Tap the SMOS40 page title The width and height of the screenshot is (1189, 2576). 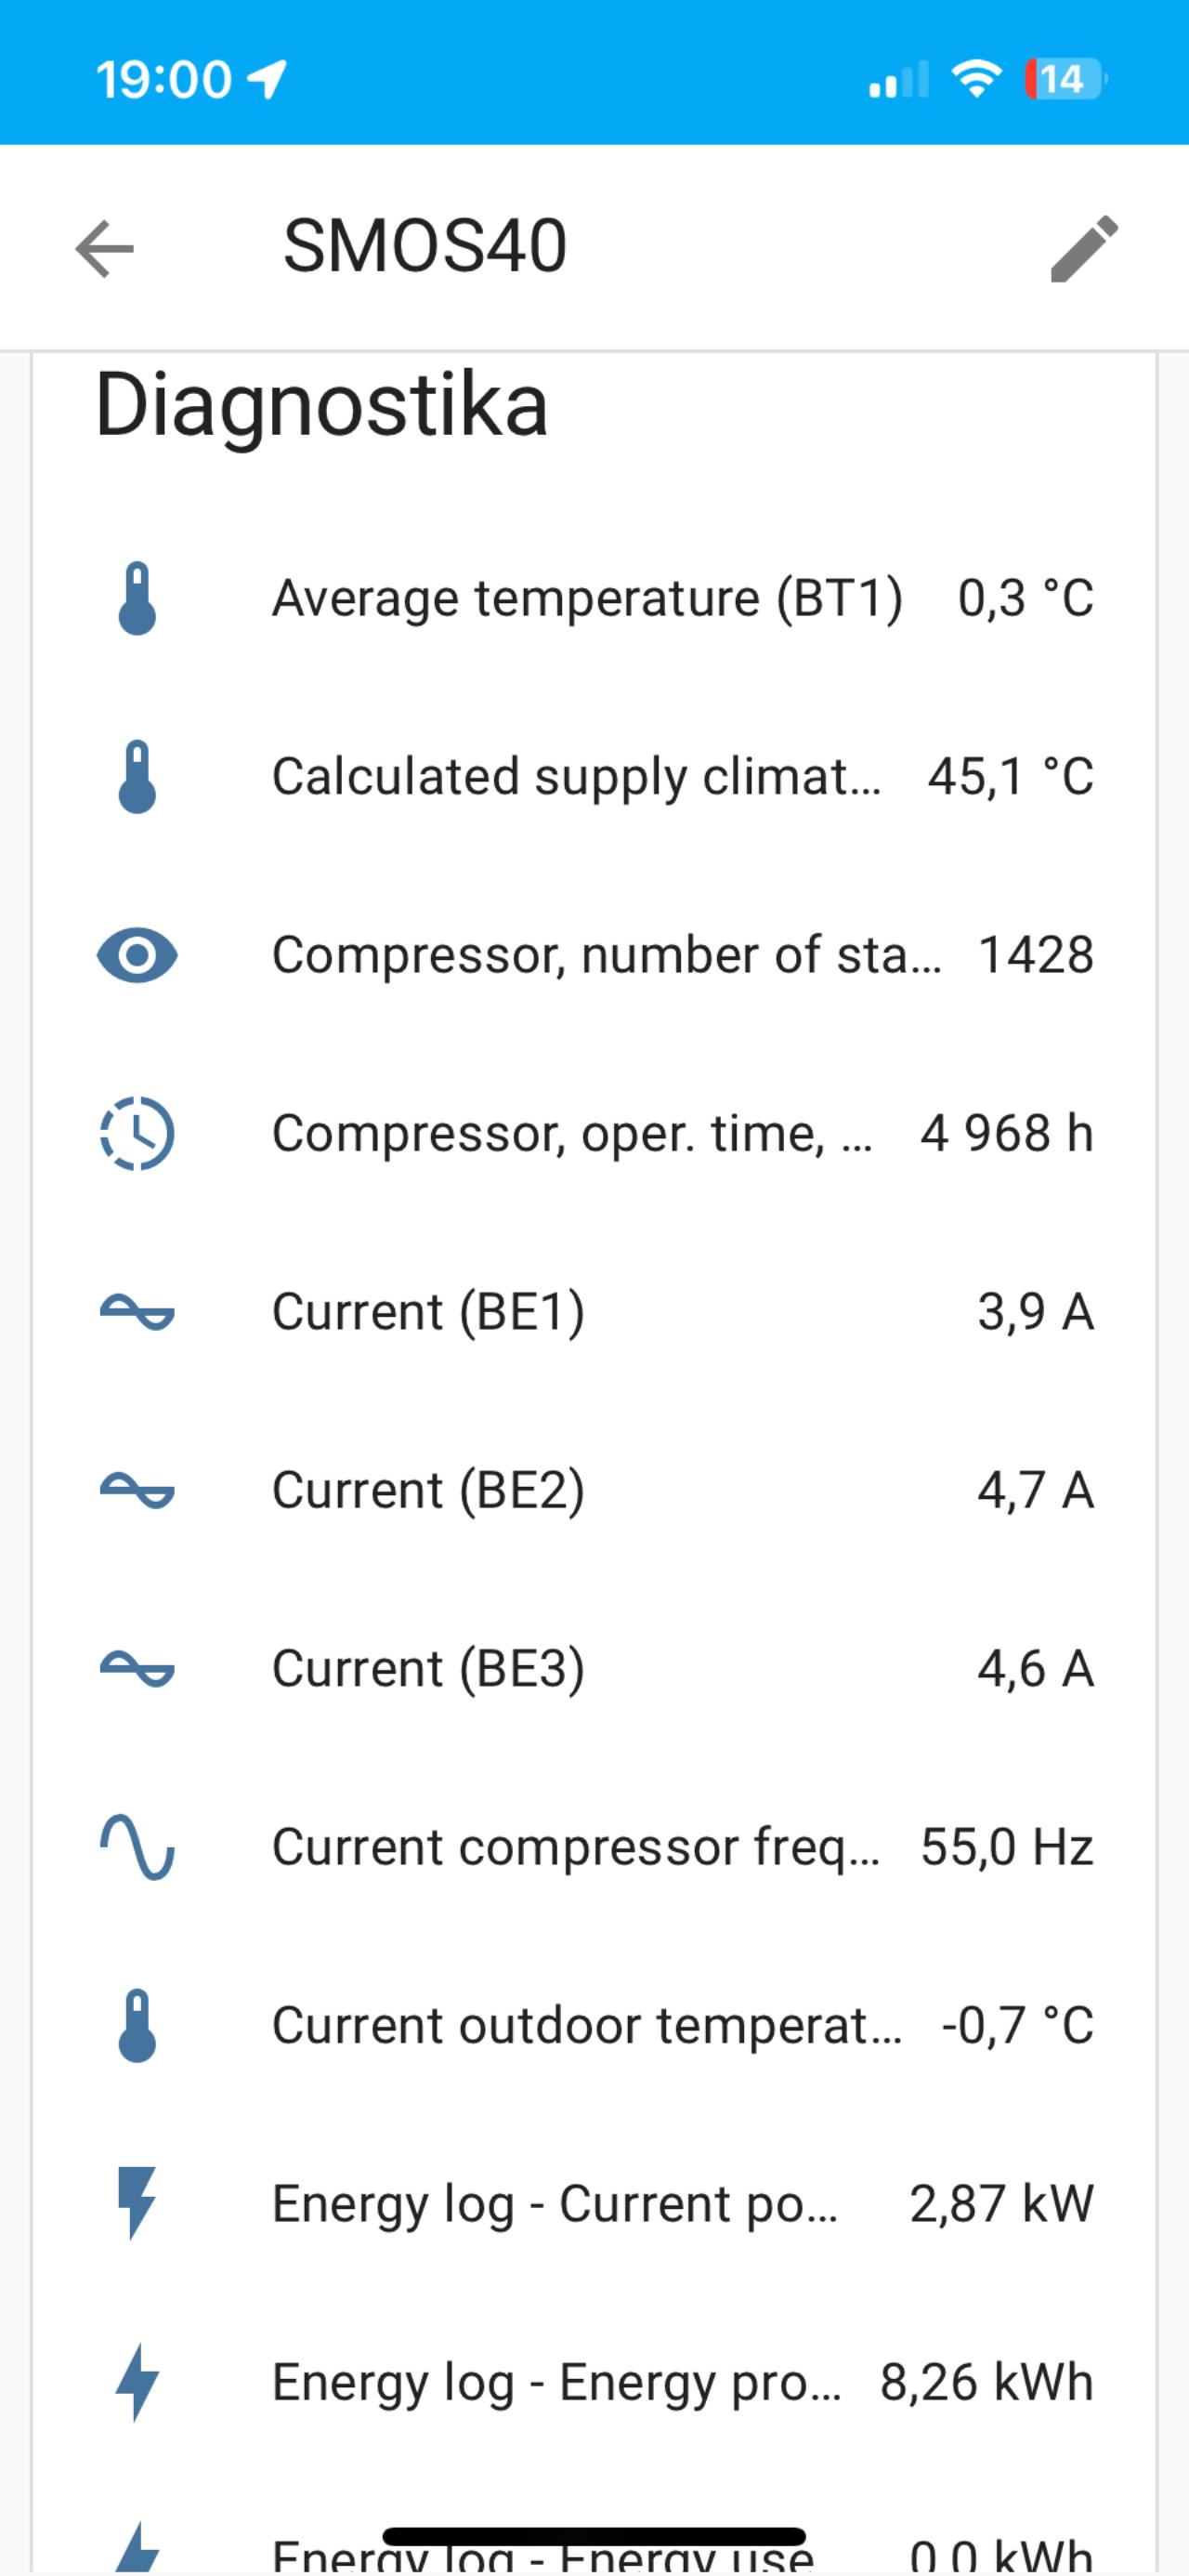[425, 246]
